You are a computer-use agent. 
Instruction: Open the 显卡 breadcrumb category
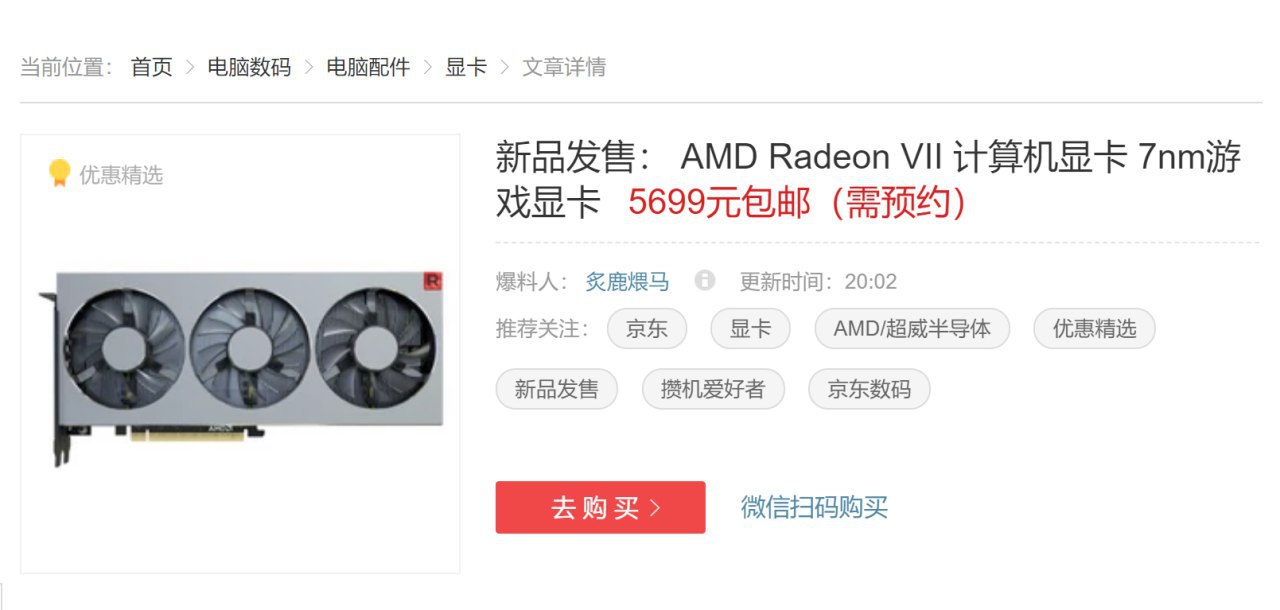click(466, 67)
